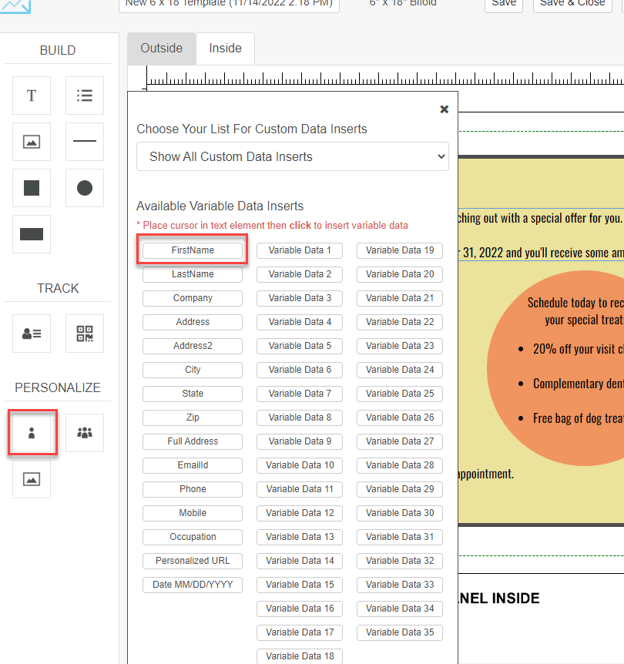Switch to the Inside tab
Image resolution: width=624 pixels, height=664 pixels.
[225, 48]
